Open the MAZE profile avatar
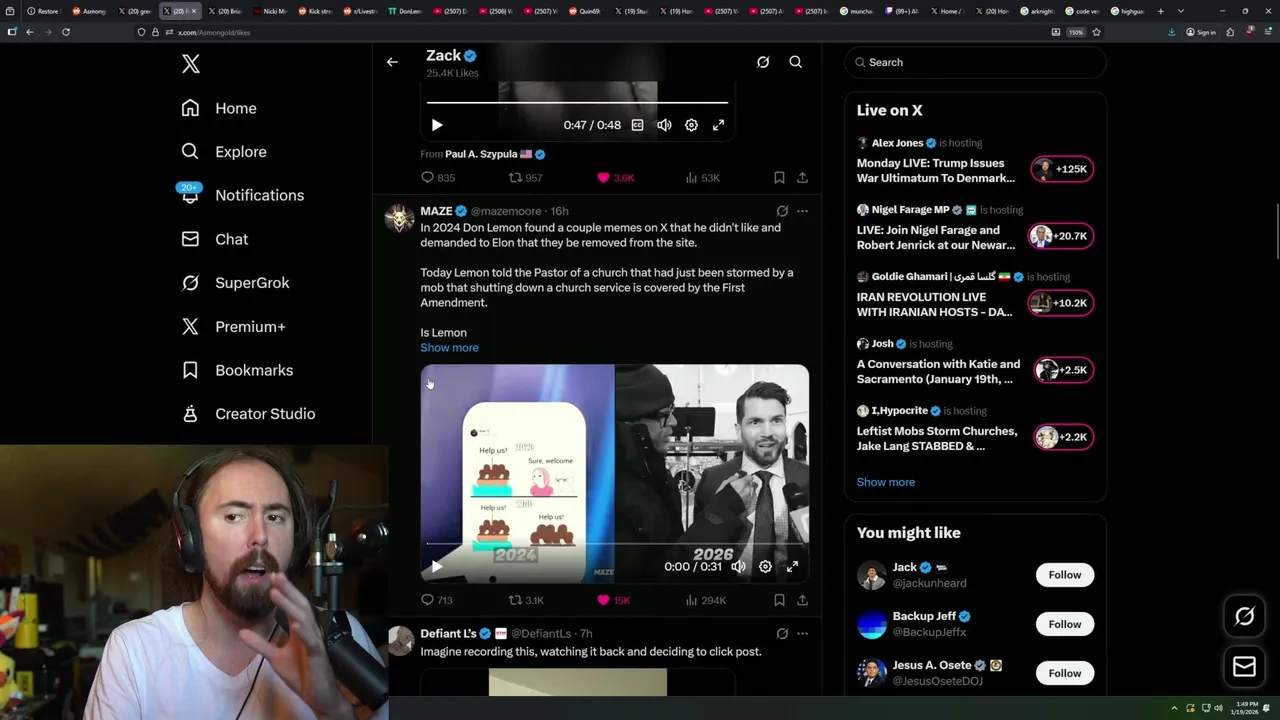This screenshot has height=720, width=1280. (x=400, y=219)
